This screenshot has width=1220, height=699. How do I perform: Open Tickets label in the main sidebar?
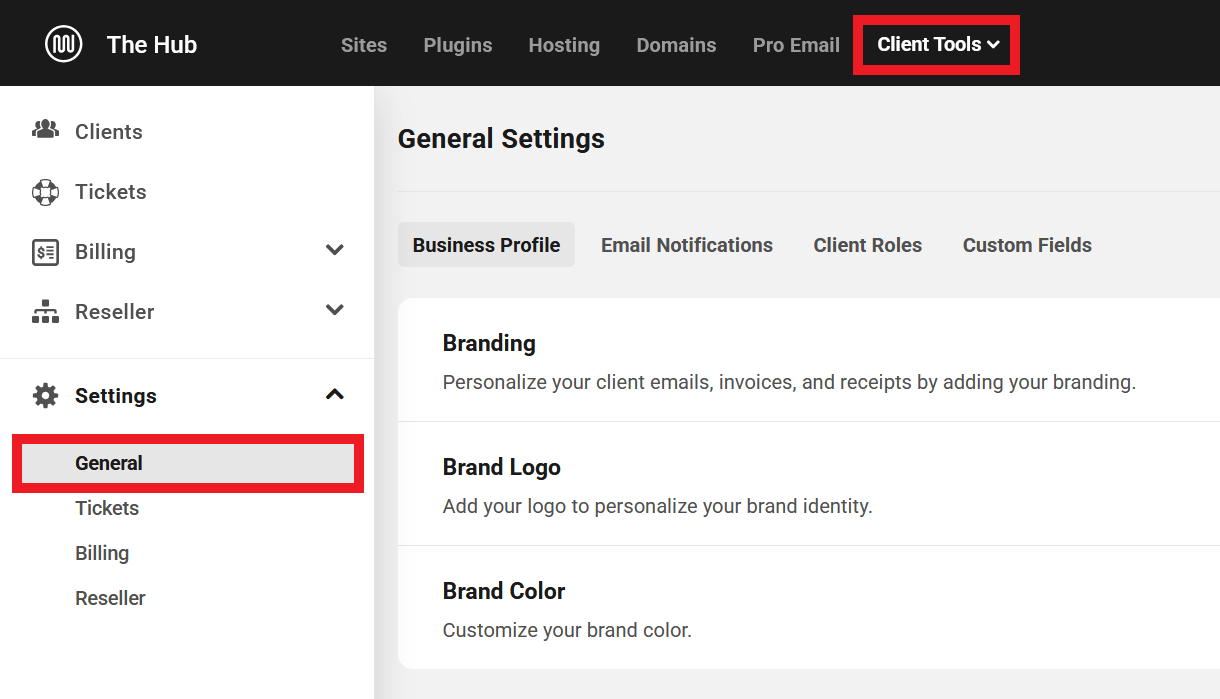click(110, 192)
